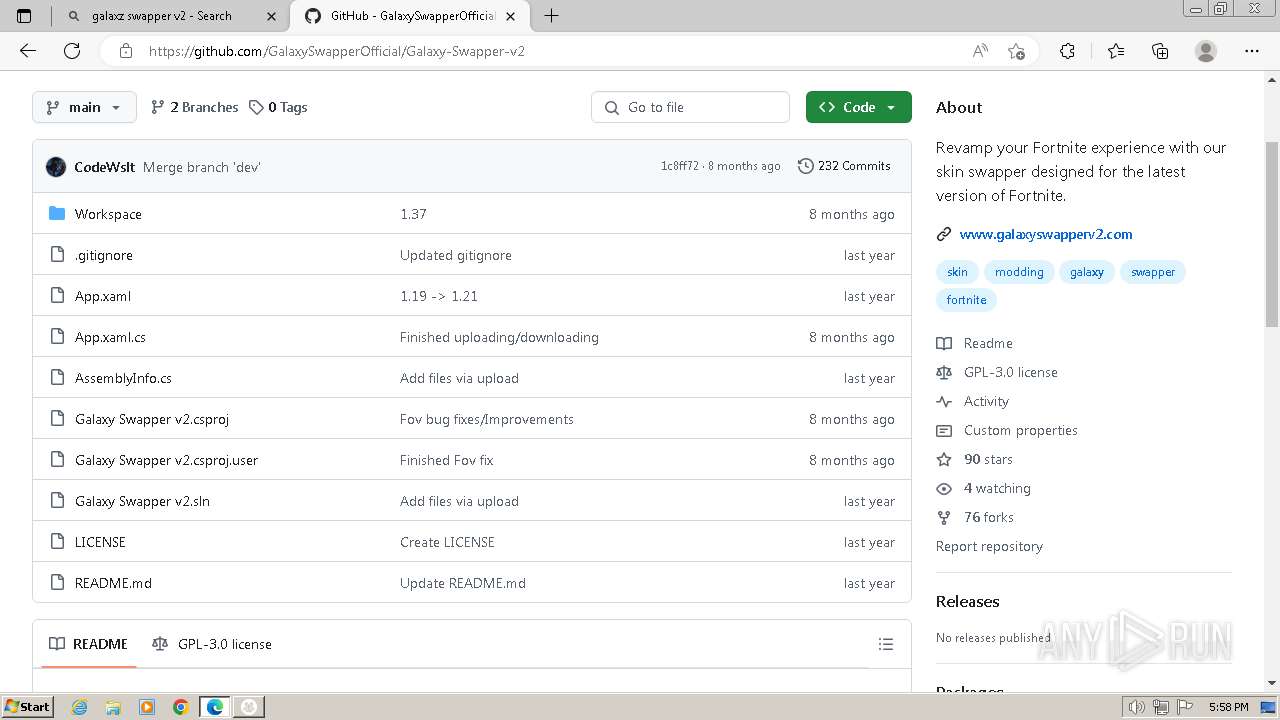The width and height of the screenshot is (1280, 720).
Task: View 76 forks link
Action: click(x=975, y=517)
